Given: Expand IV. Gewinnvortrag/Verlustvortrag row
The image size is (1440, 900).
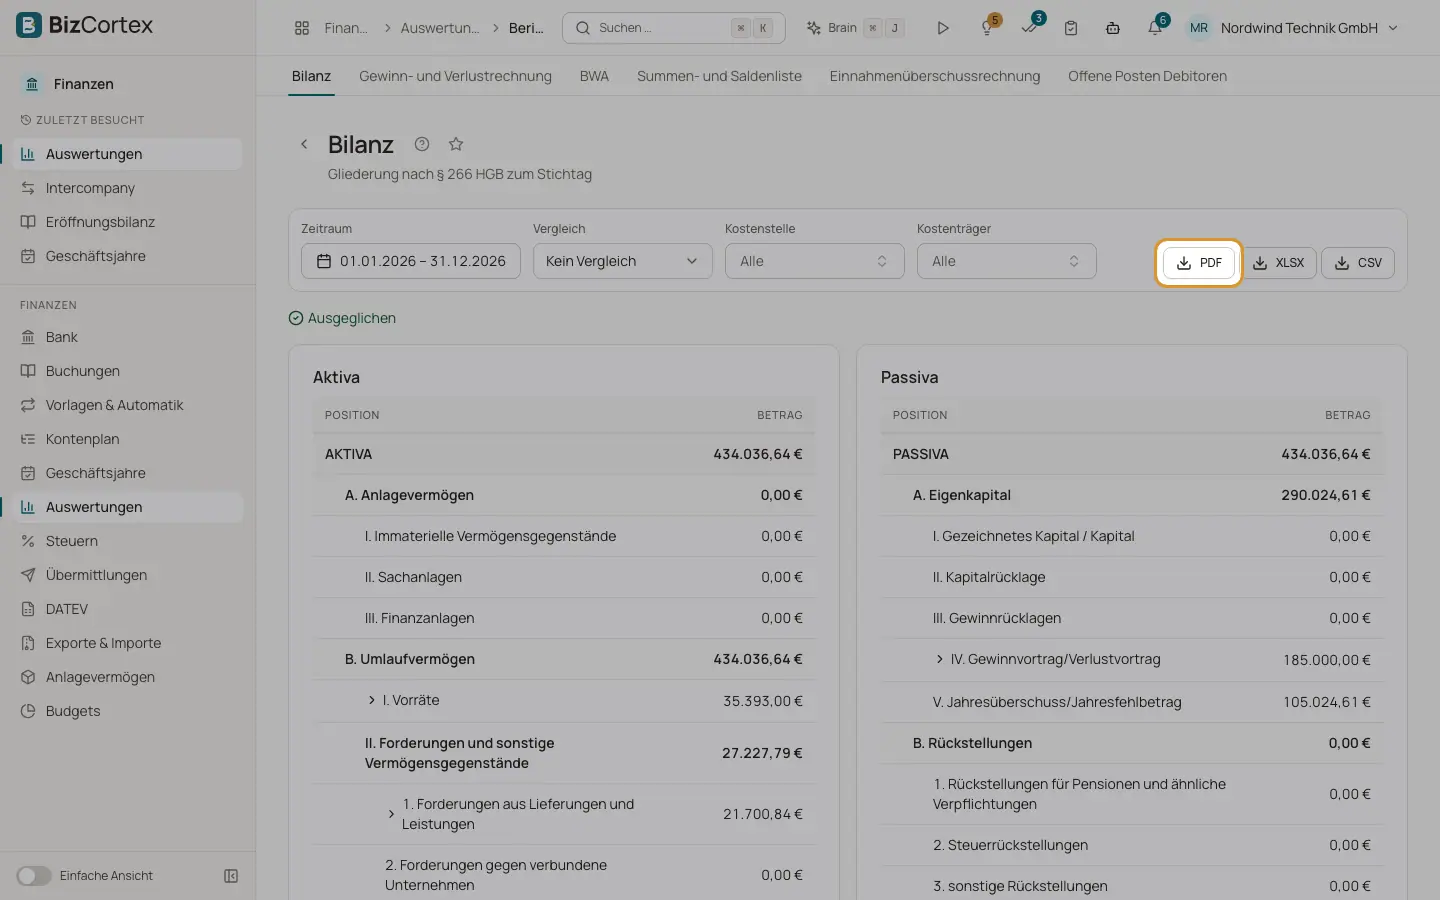Looking at the screenshot, I should point(940,659).
